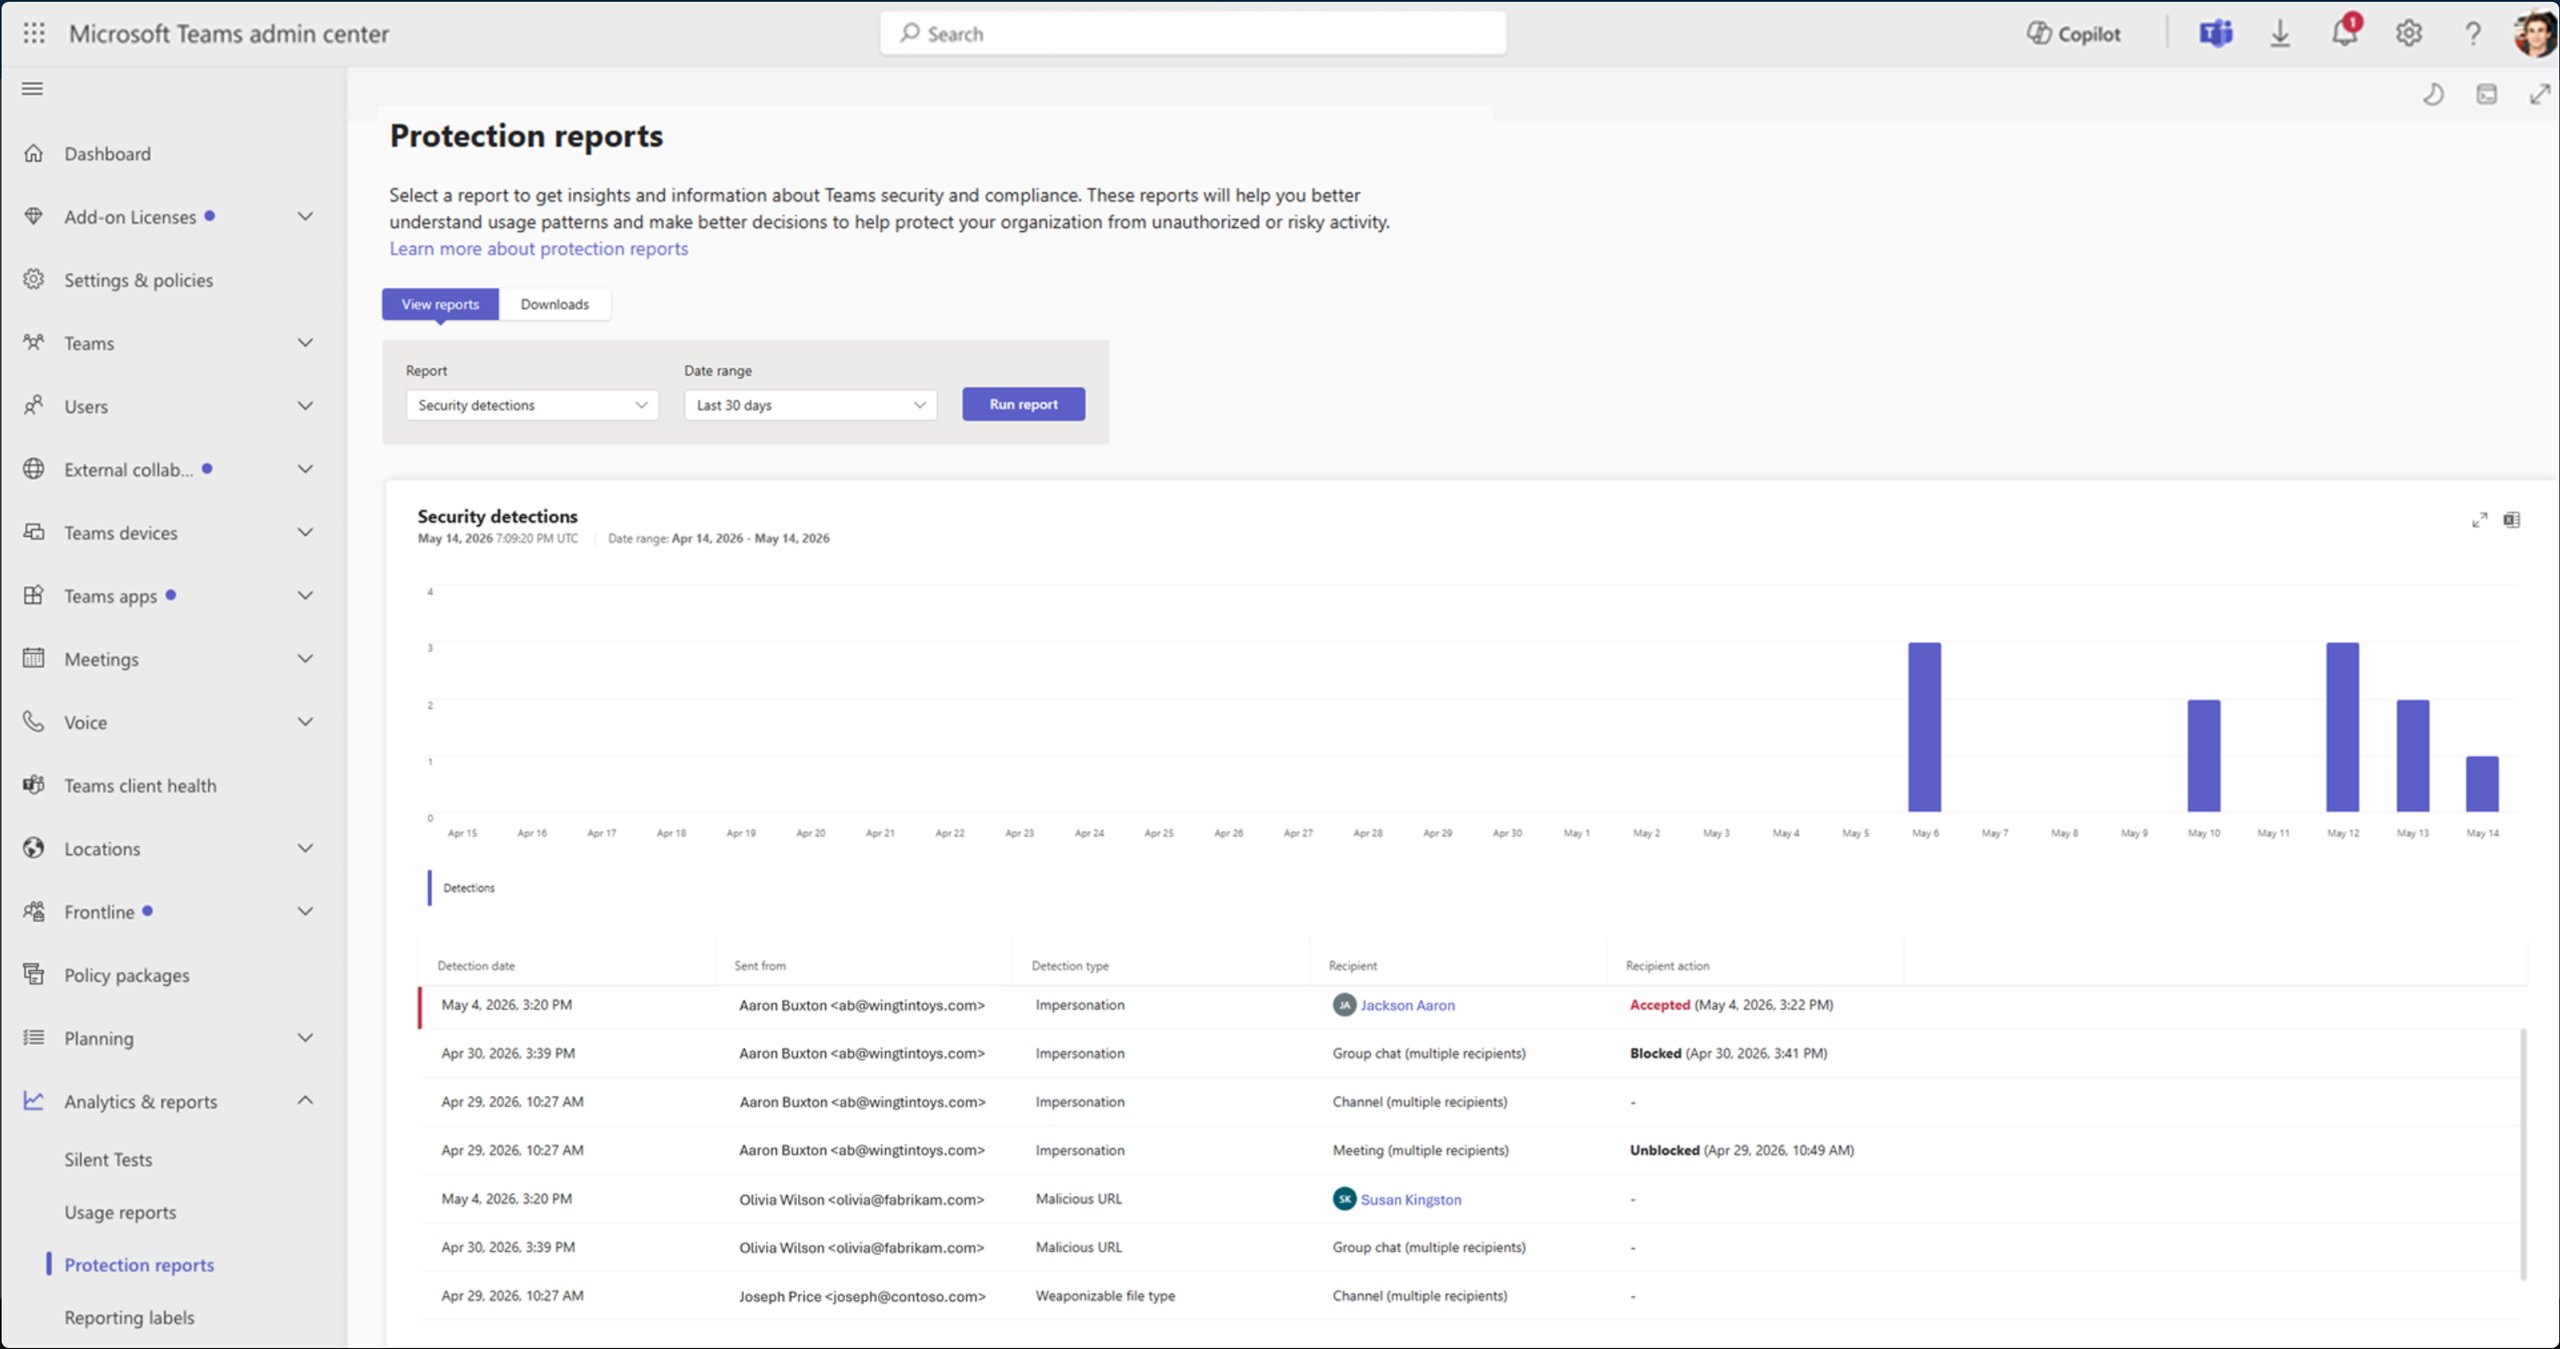
Task: Go to Dashboard in the sidebar
Action: pos(107,154)
